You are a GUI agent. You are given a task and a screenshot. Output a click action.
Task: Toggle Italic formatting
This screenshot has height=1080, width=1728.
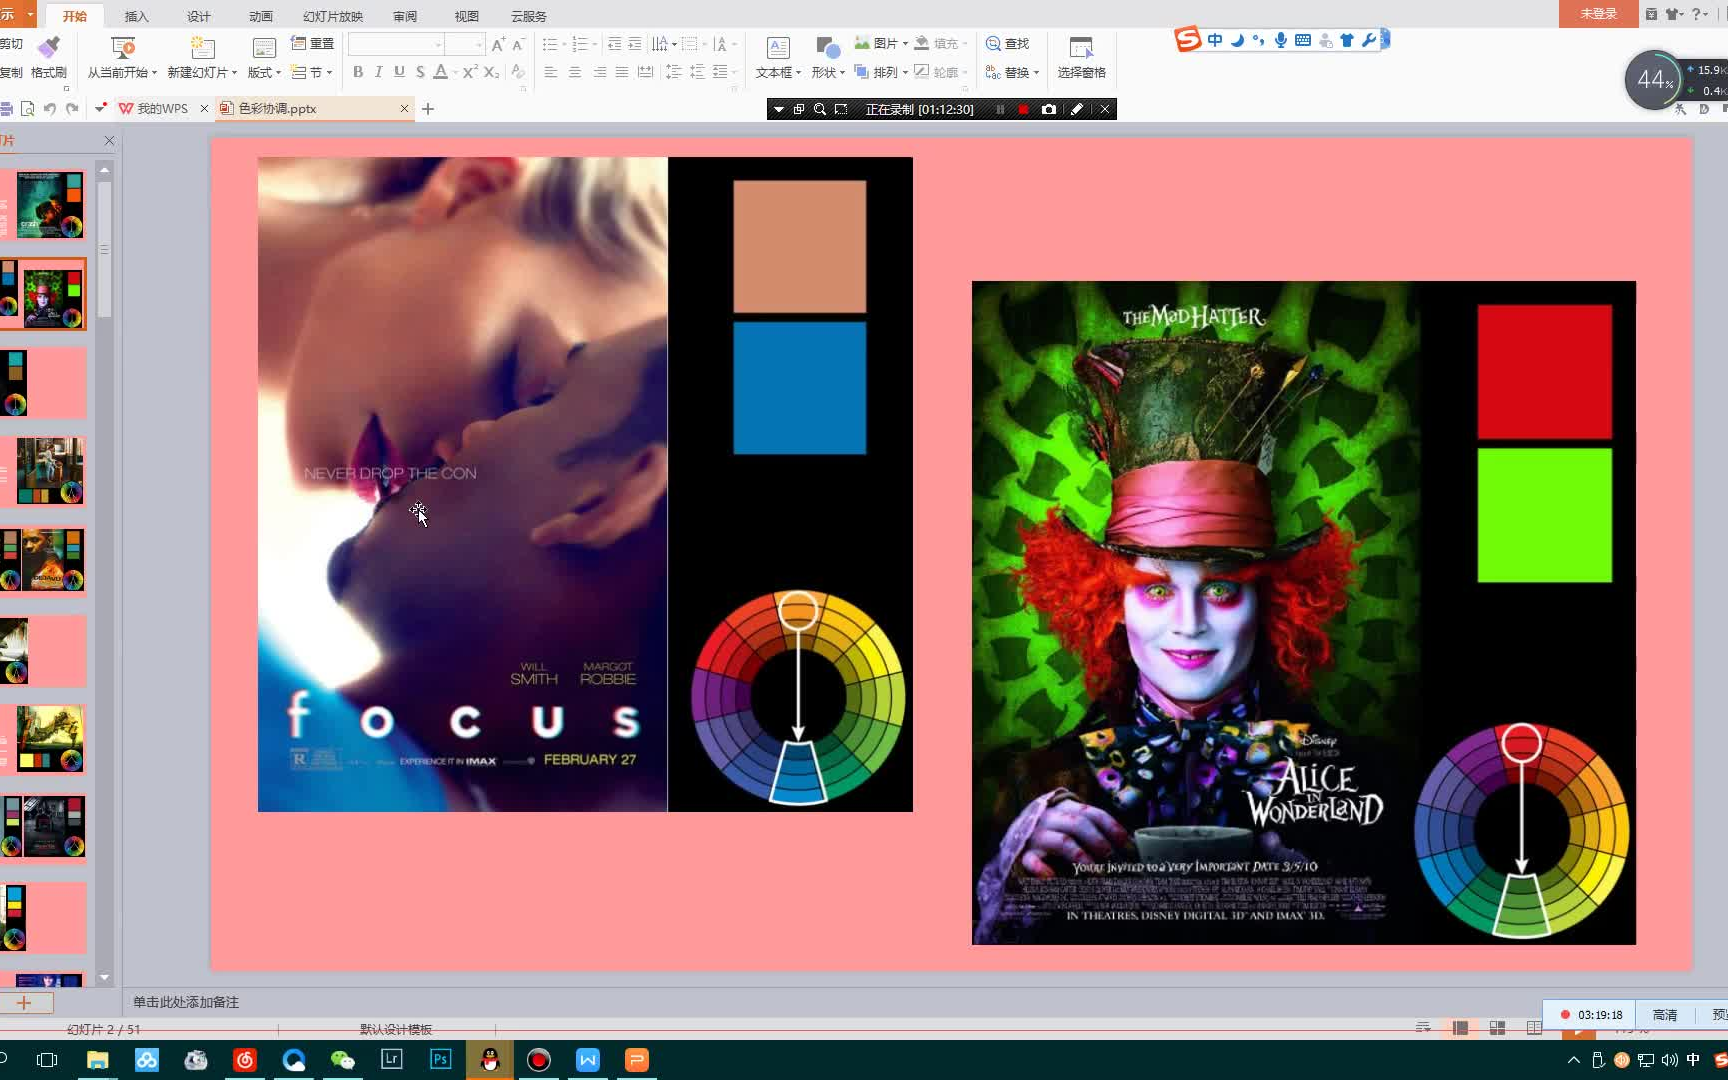[378, 72]
